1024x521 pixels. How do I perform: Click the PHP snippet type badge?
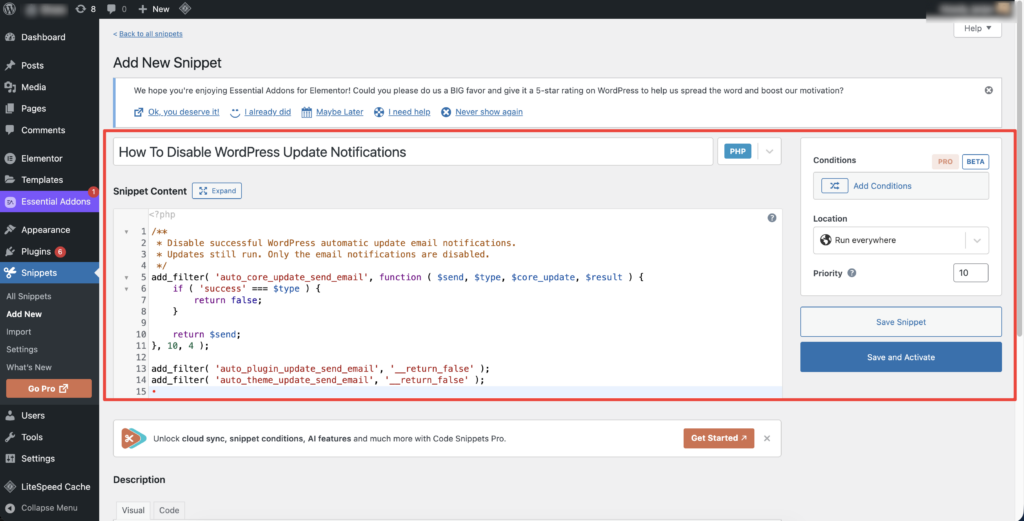pos(738,151)
